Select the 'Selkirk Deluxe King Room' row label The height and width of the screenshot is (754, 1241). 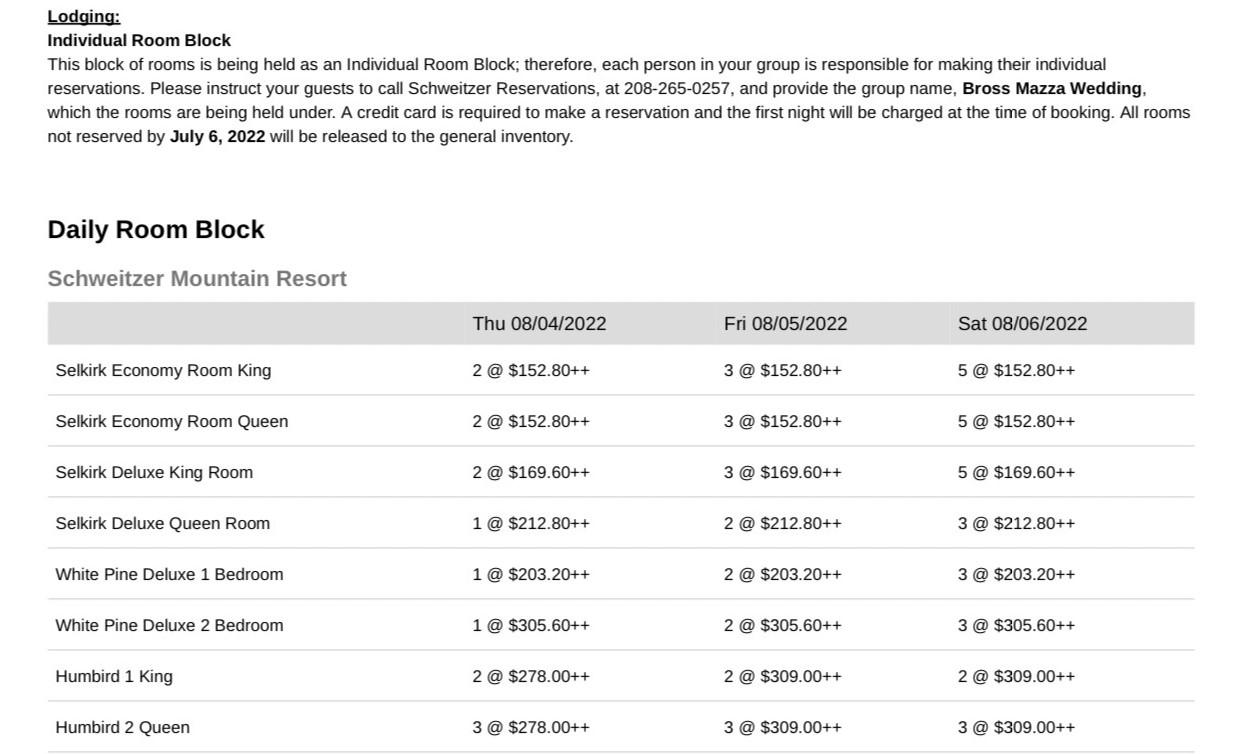[x=154, y=473]
